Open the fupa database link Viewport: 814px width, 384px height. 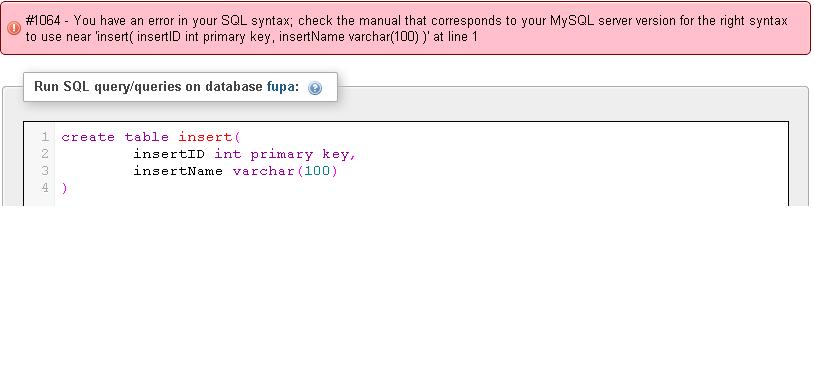click(x=280, y=87)
